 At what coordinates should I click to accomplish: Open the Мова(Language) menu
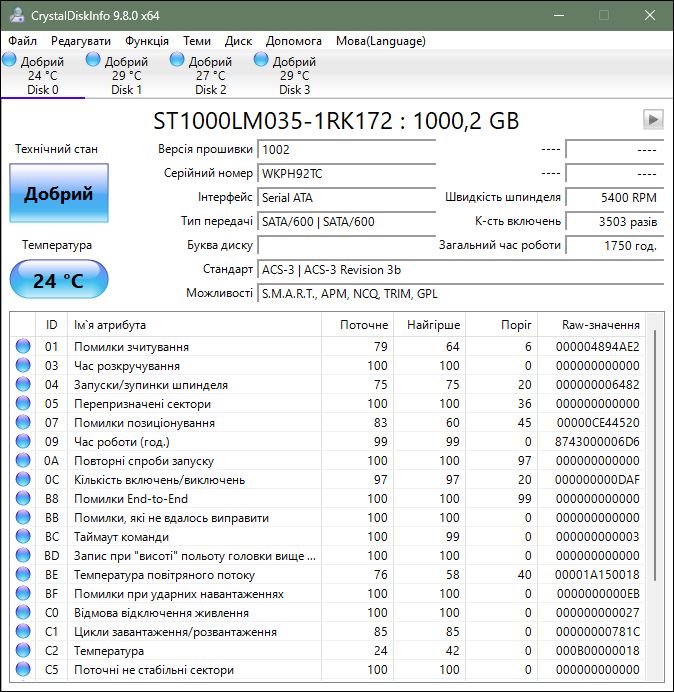[x=380, y=41]
